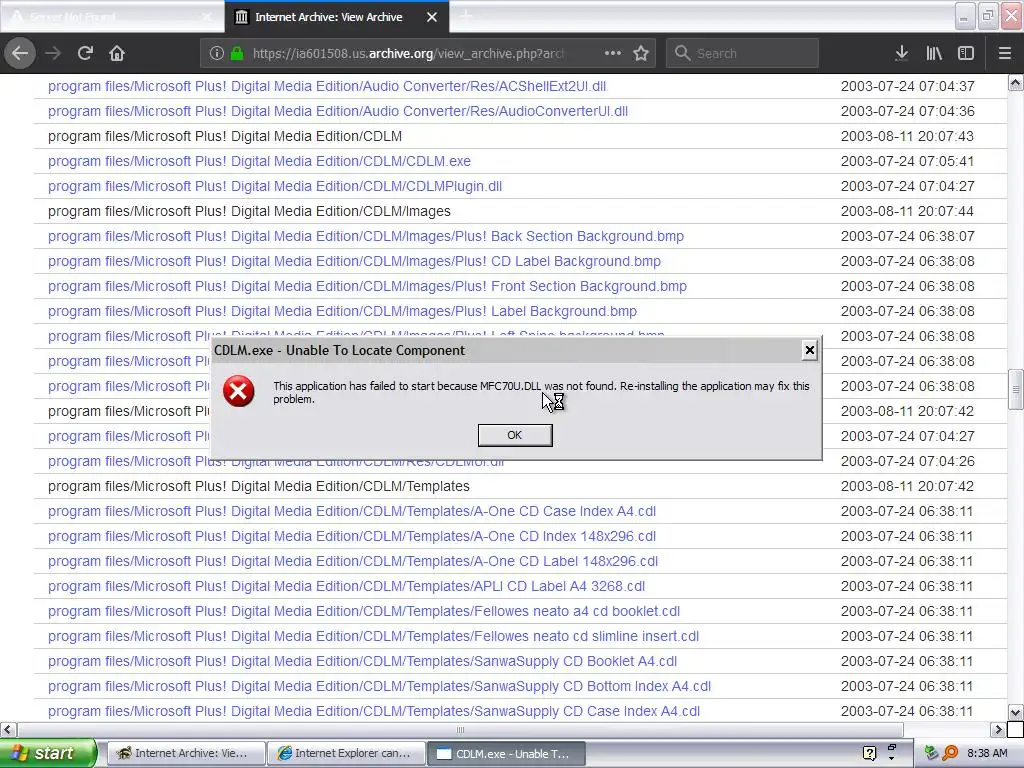Open Plus! Label Background.bmp link
The image size is (1024, 768).
click(x=342, y=312)
